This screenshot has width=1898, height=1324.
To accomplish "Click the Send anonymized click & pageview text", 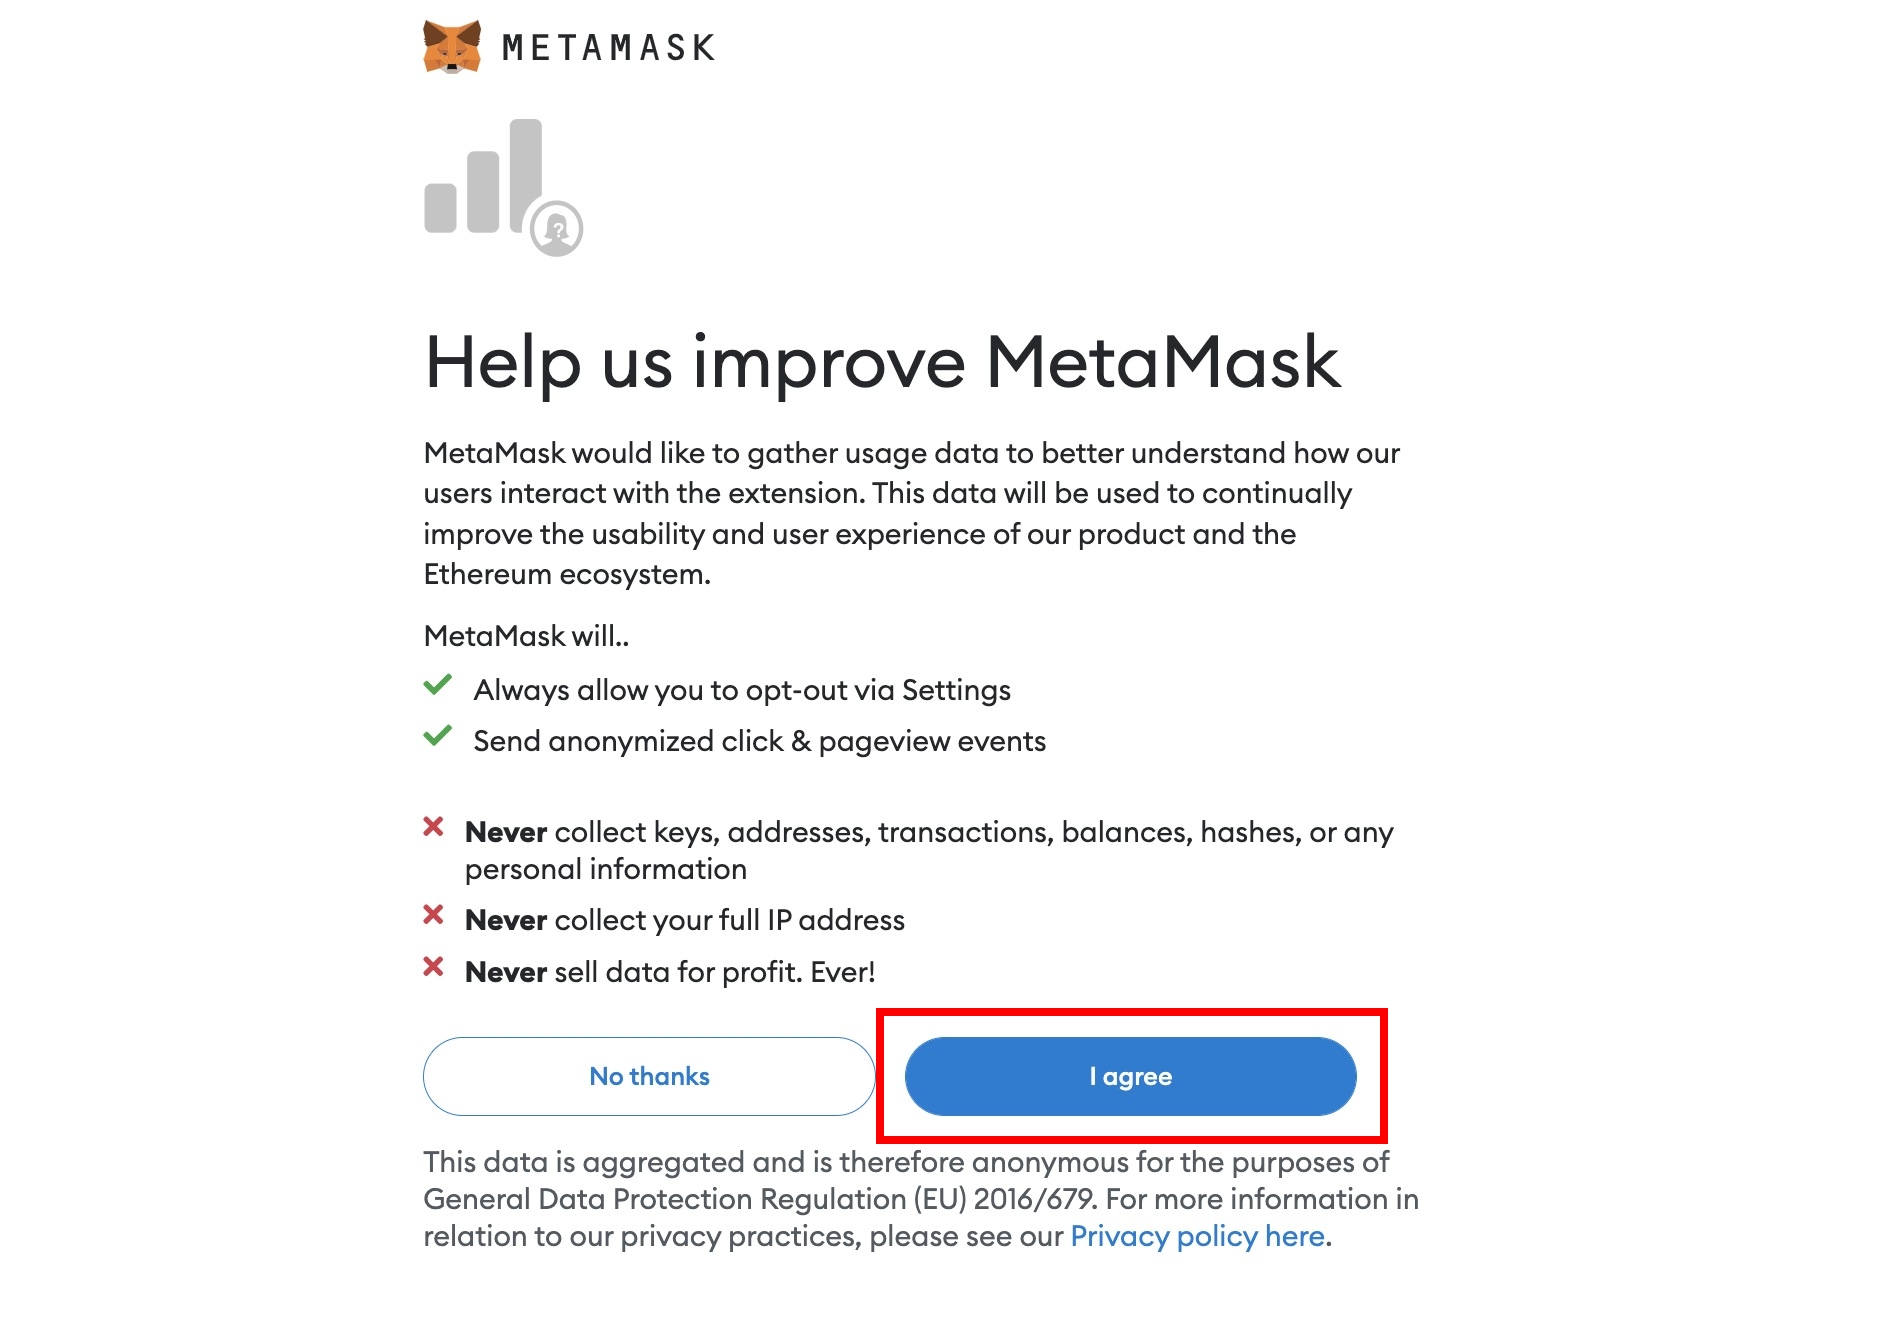I will (759, 741).
